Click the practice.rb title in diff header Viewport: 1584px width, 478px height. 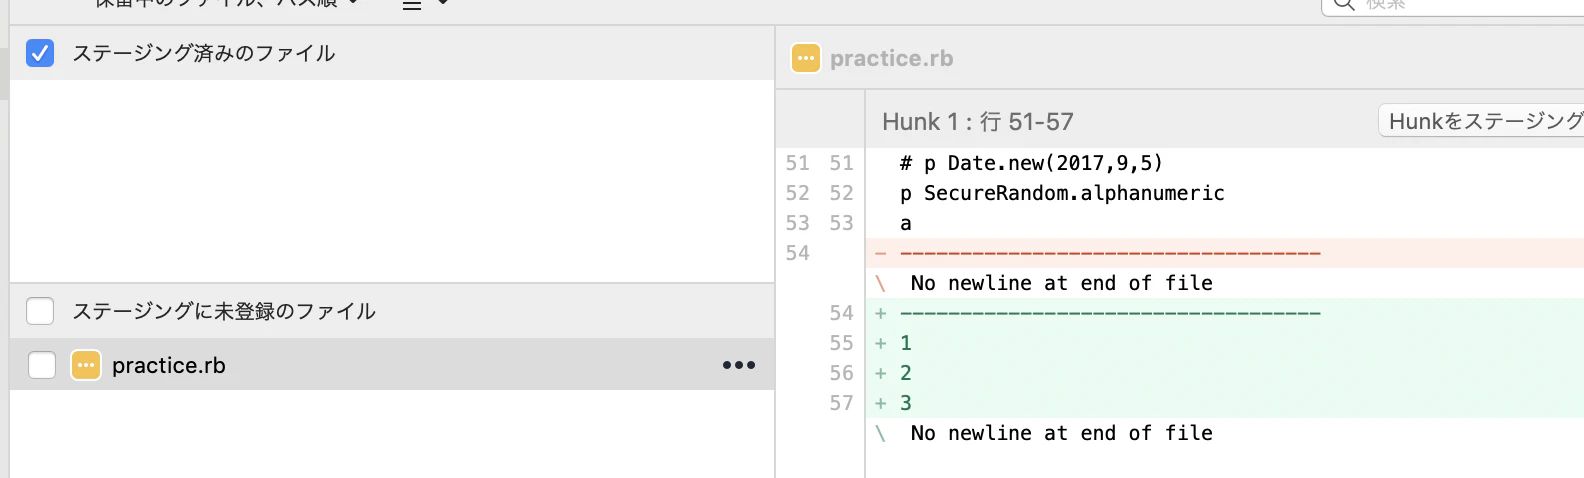point(892,58)
